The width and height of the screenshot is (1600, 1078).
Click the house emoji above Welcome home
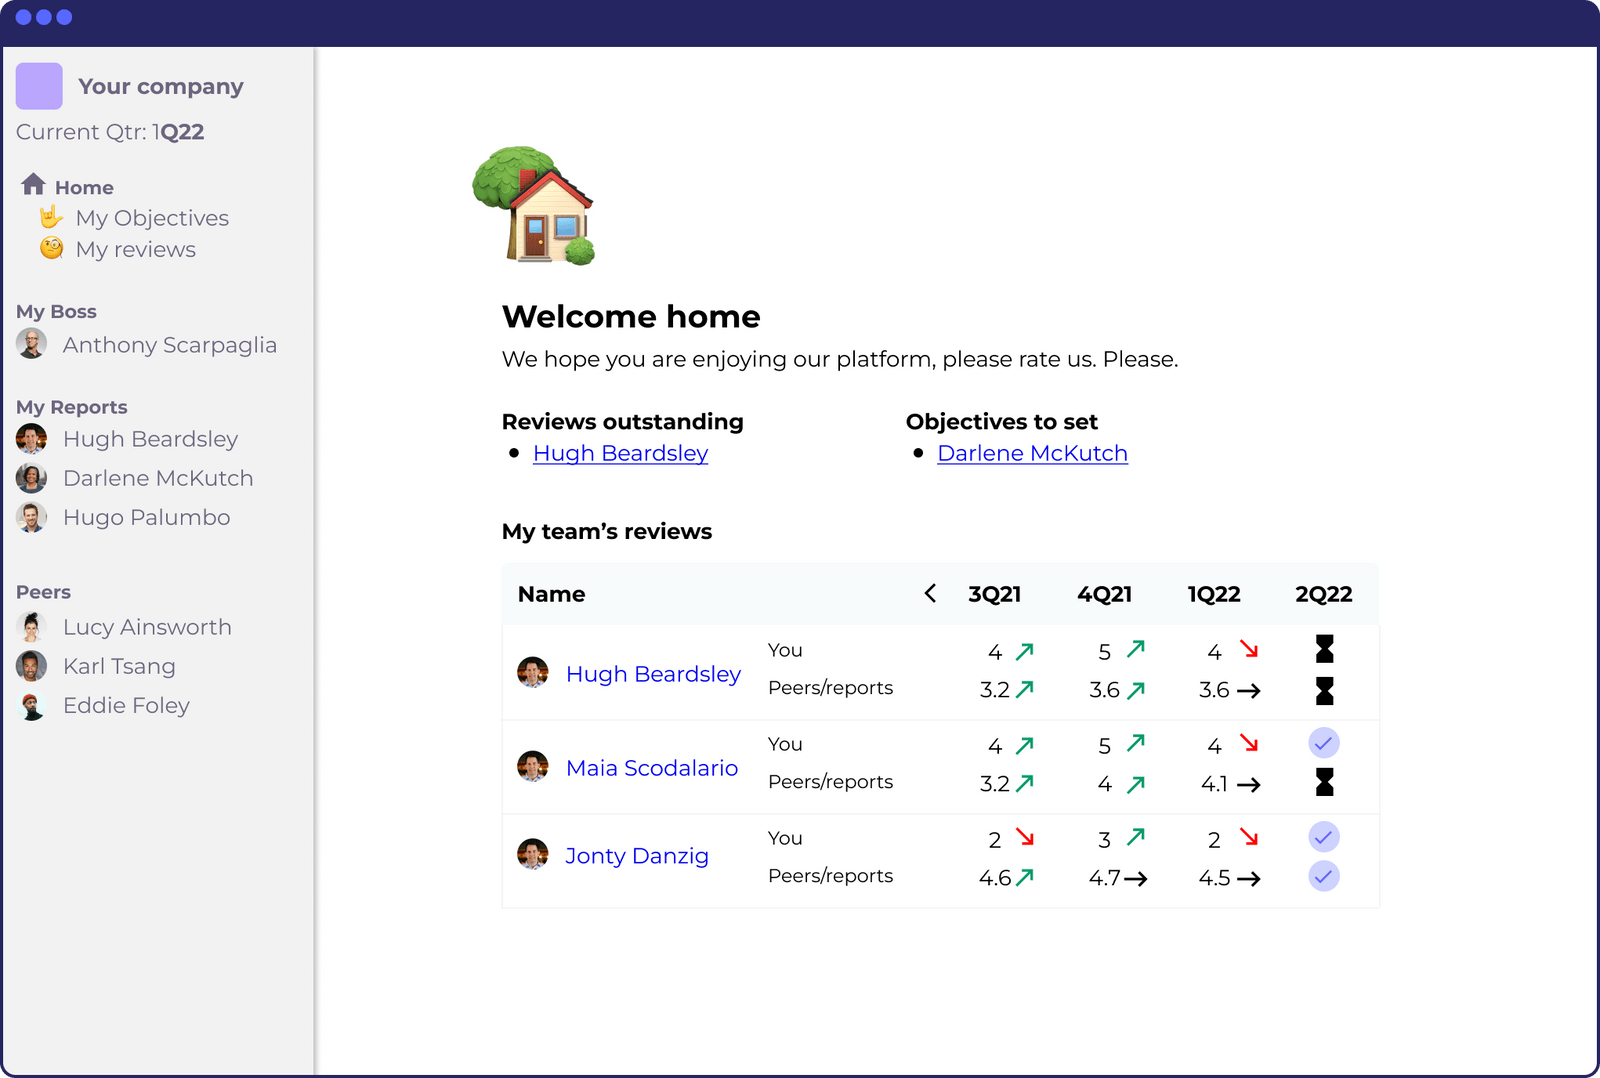pyautogui.click(x=533, y=205)
